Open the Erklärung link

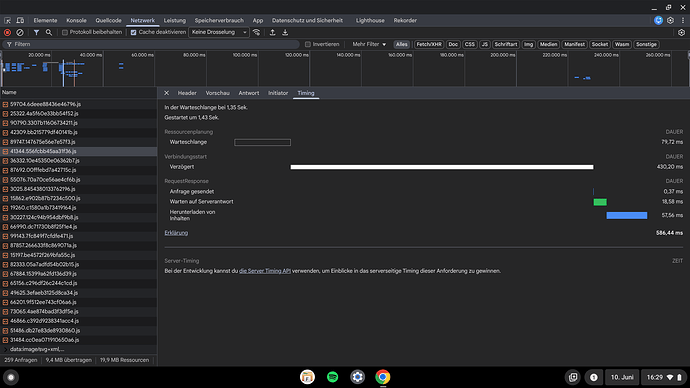point(176,233)
